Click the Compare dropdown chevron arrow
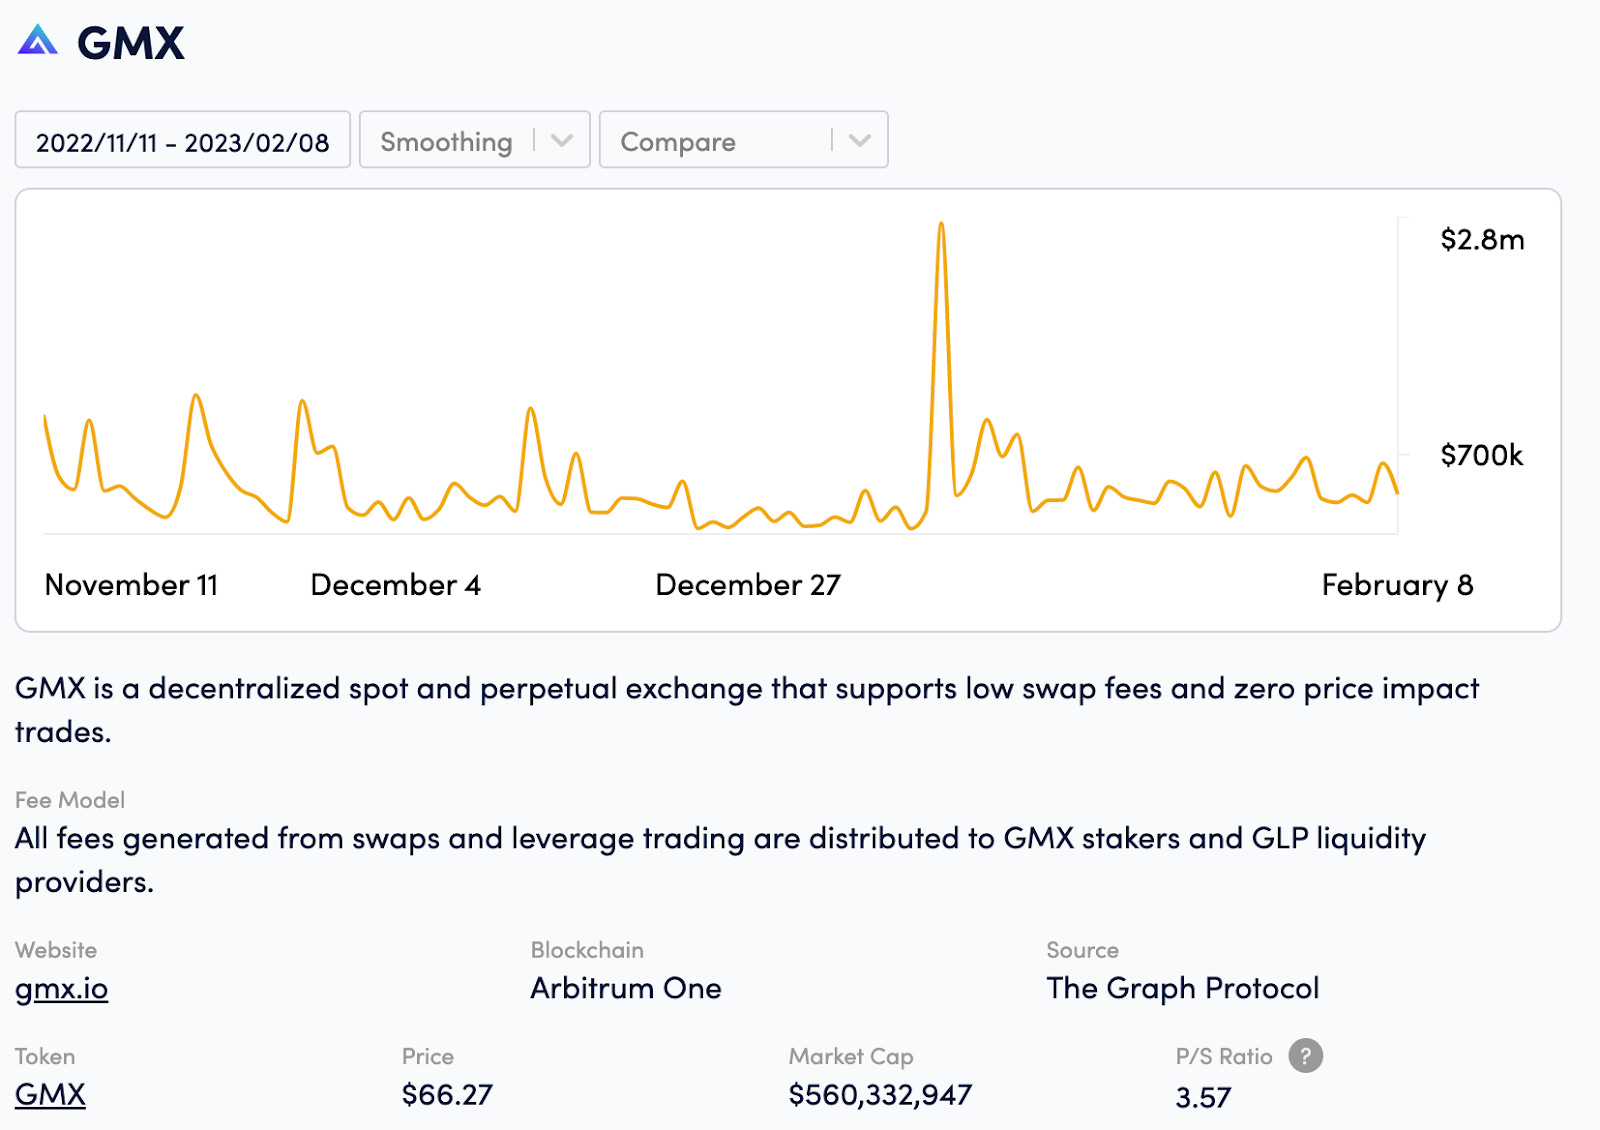 (x=860, y=141)
